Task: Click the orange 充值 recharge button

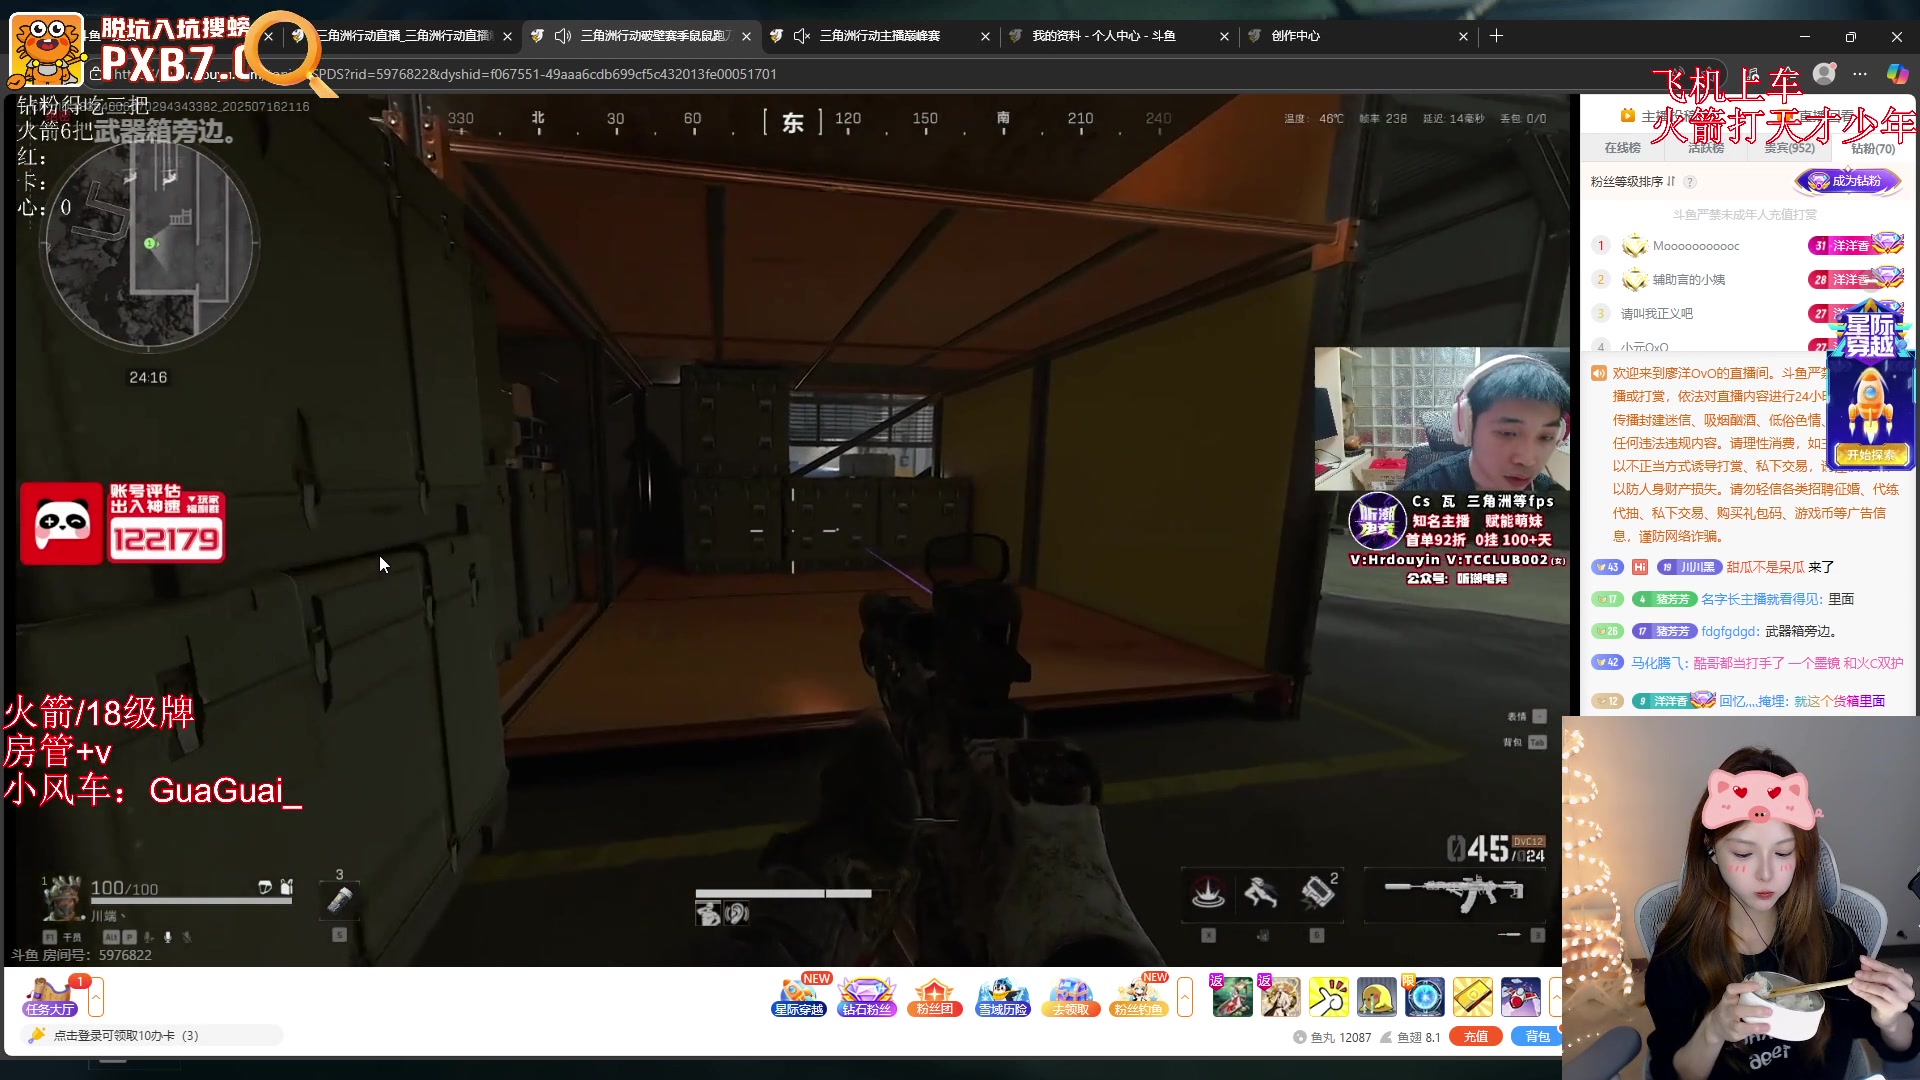Action: pos(1475,1037)
